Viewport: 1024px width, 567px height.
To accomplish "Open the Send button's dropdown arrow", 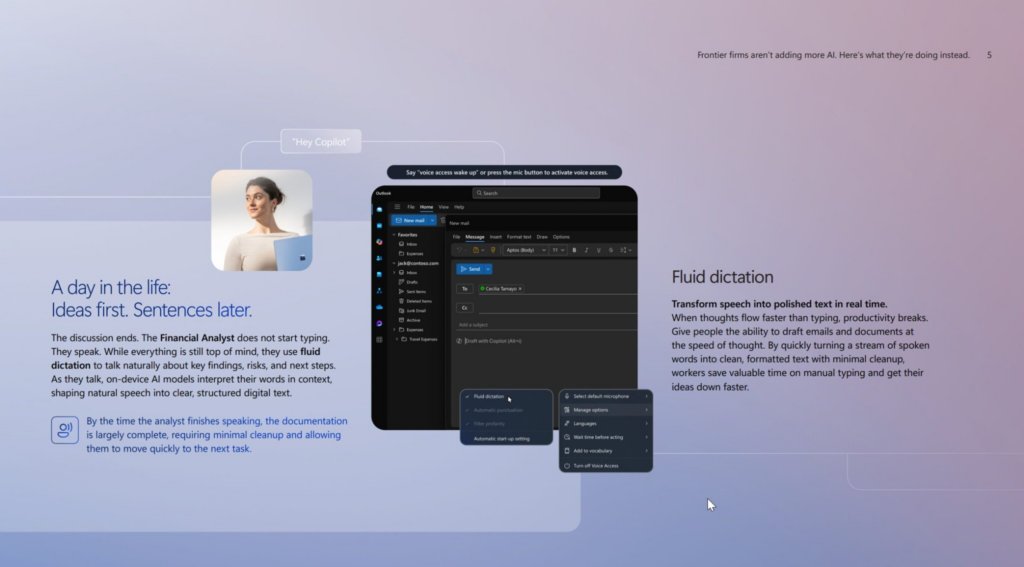I will [488, 269].
